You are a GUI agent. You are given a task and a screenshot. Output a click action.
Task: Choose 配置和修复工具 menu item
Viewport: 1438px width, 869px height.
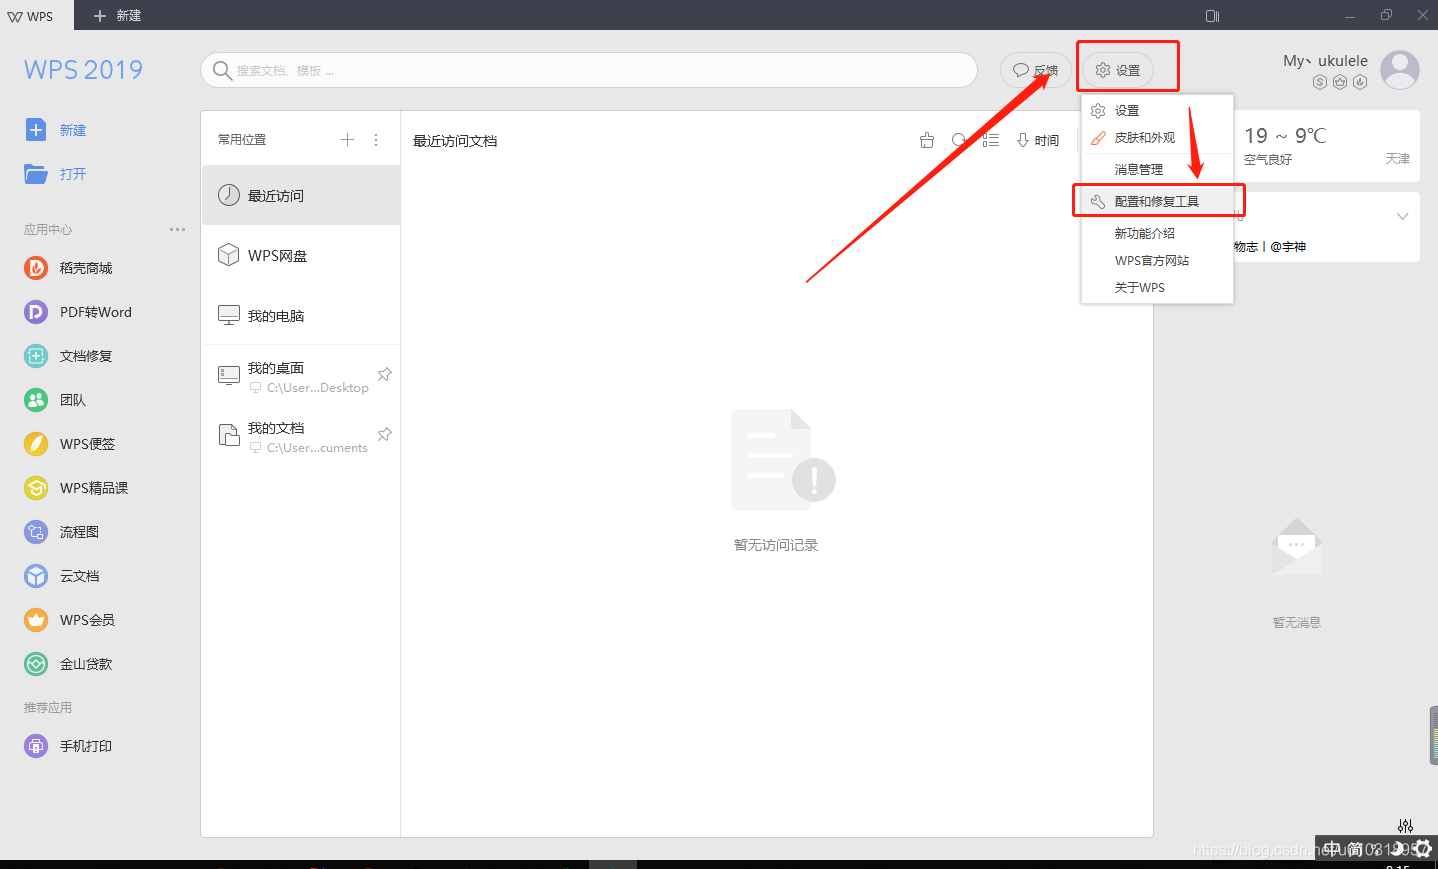point(1157,201)
